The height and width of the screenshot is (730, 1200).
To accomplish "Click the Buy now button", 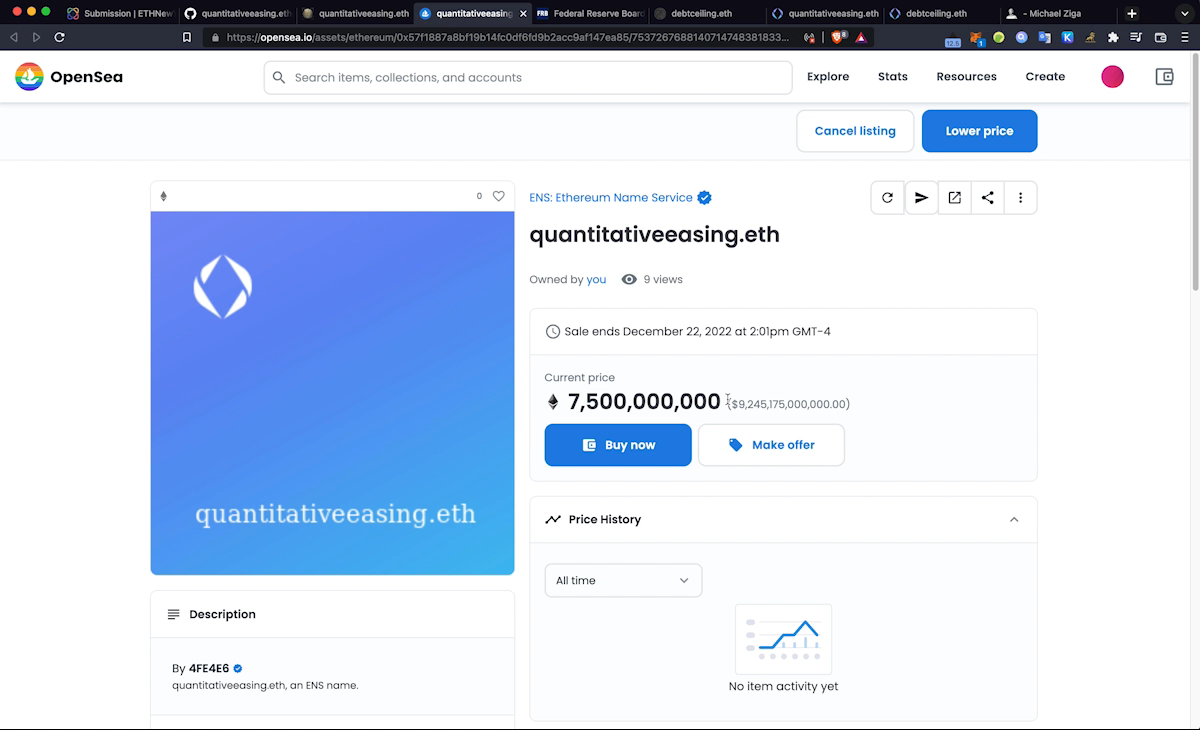I will 618,445.
